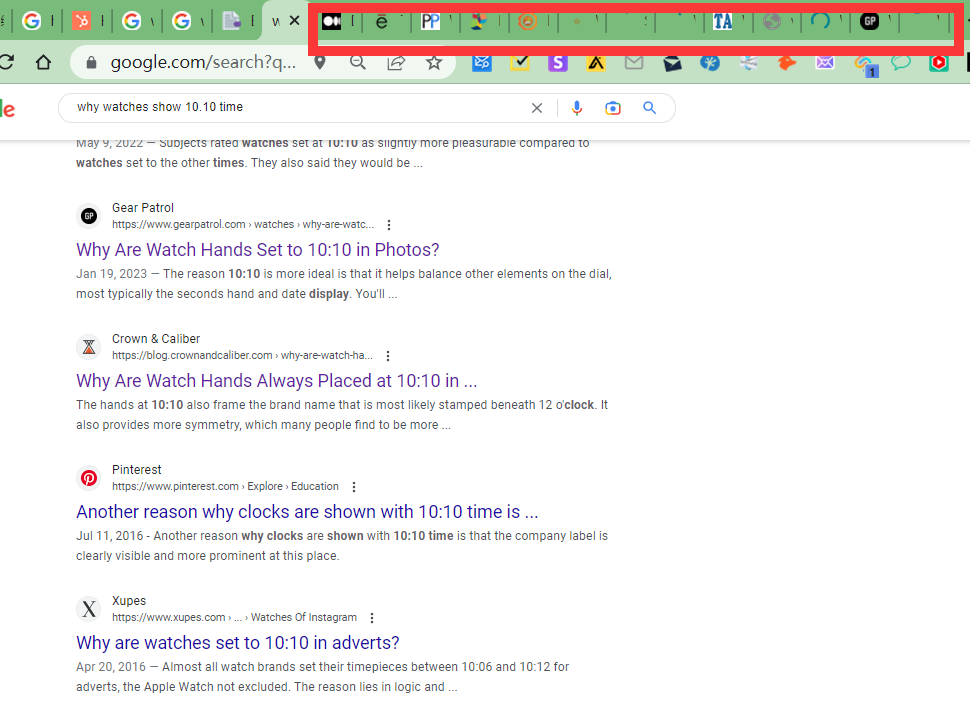Search by image with Google Lens
The width and height of the screenshot is (970, 726).
pos(612,108)
